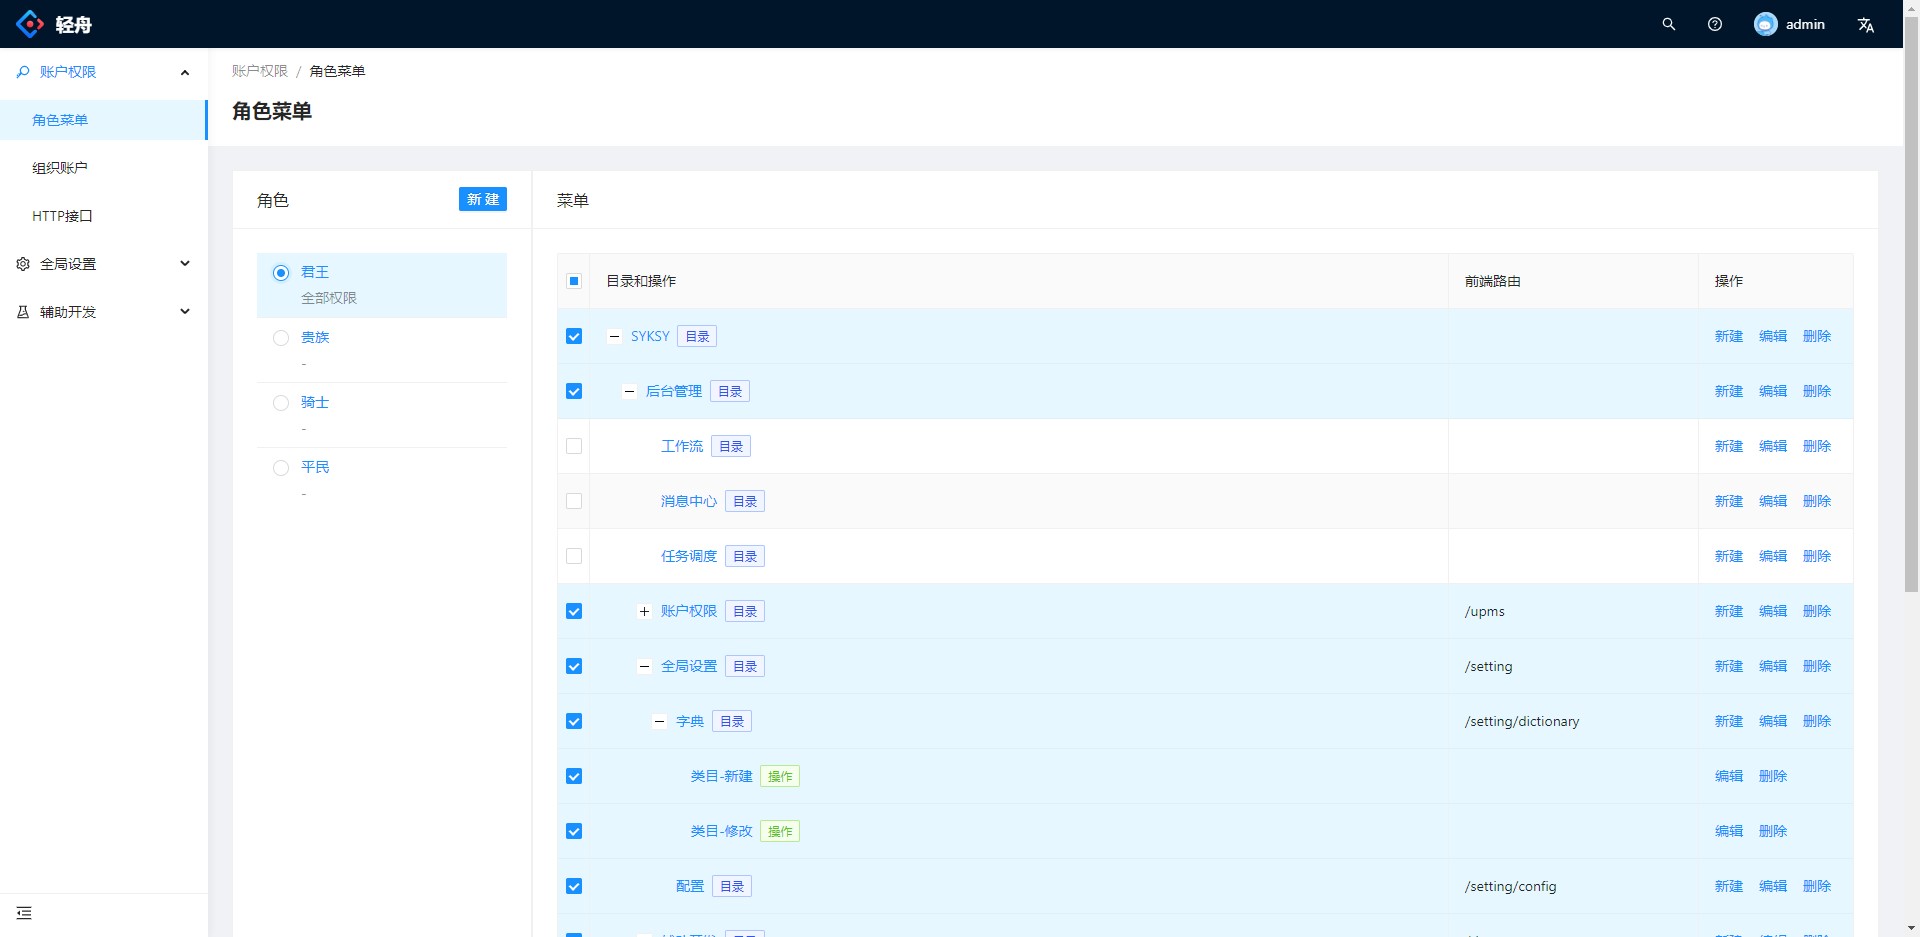Image resolution: width=1920 pixels, height=937 pixels.
Task: Uncheck the 账户权限 row checkbox
Action: [574, 611]
